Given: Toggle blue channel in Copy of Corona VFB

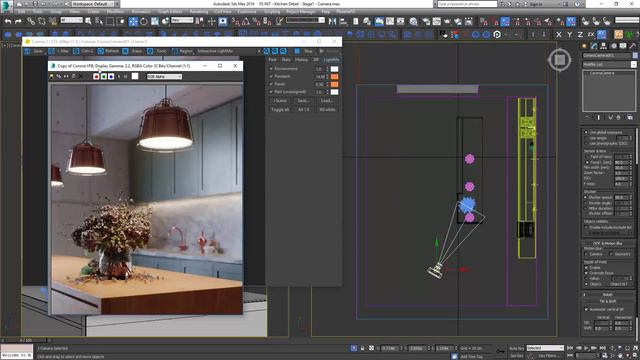Looking at the screenshot, I should (111, 76).
